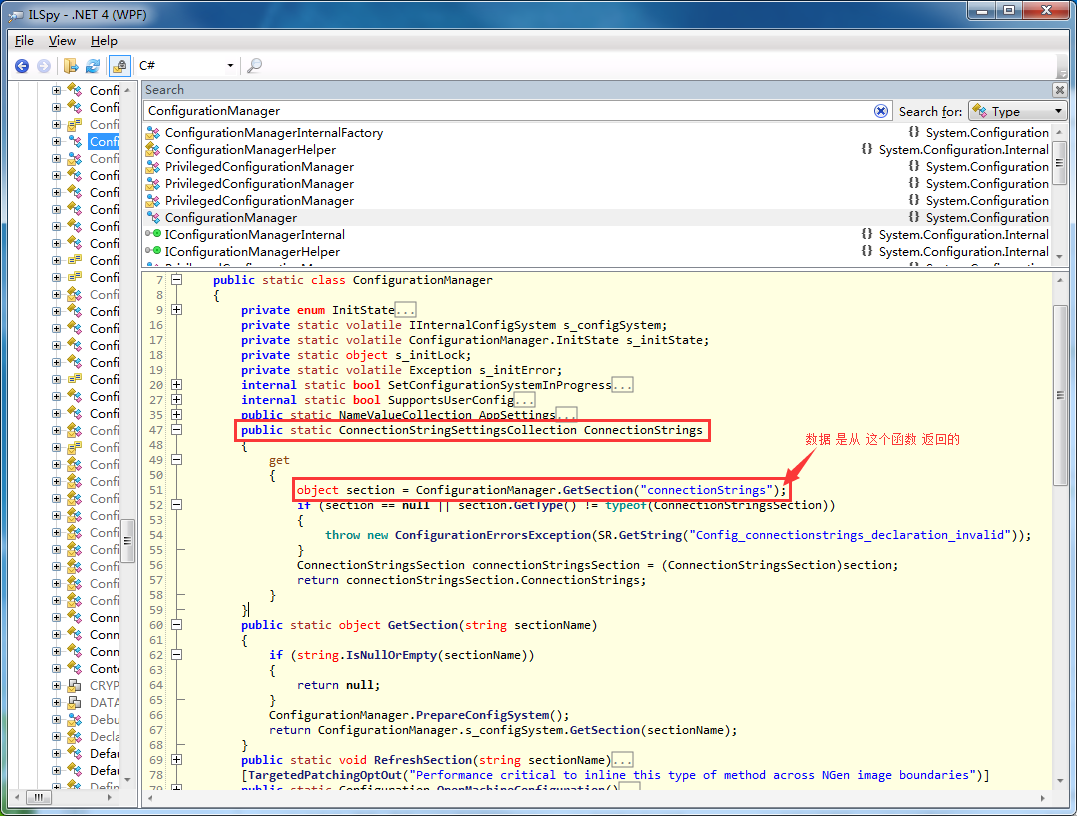Click the ConfigurationManager result class icon
1077x816 pixels.
[152, 218]
